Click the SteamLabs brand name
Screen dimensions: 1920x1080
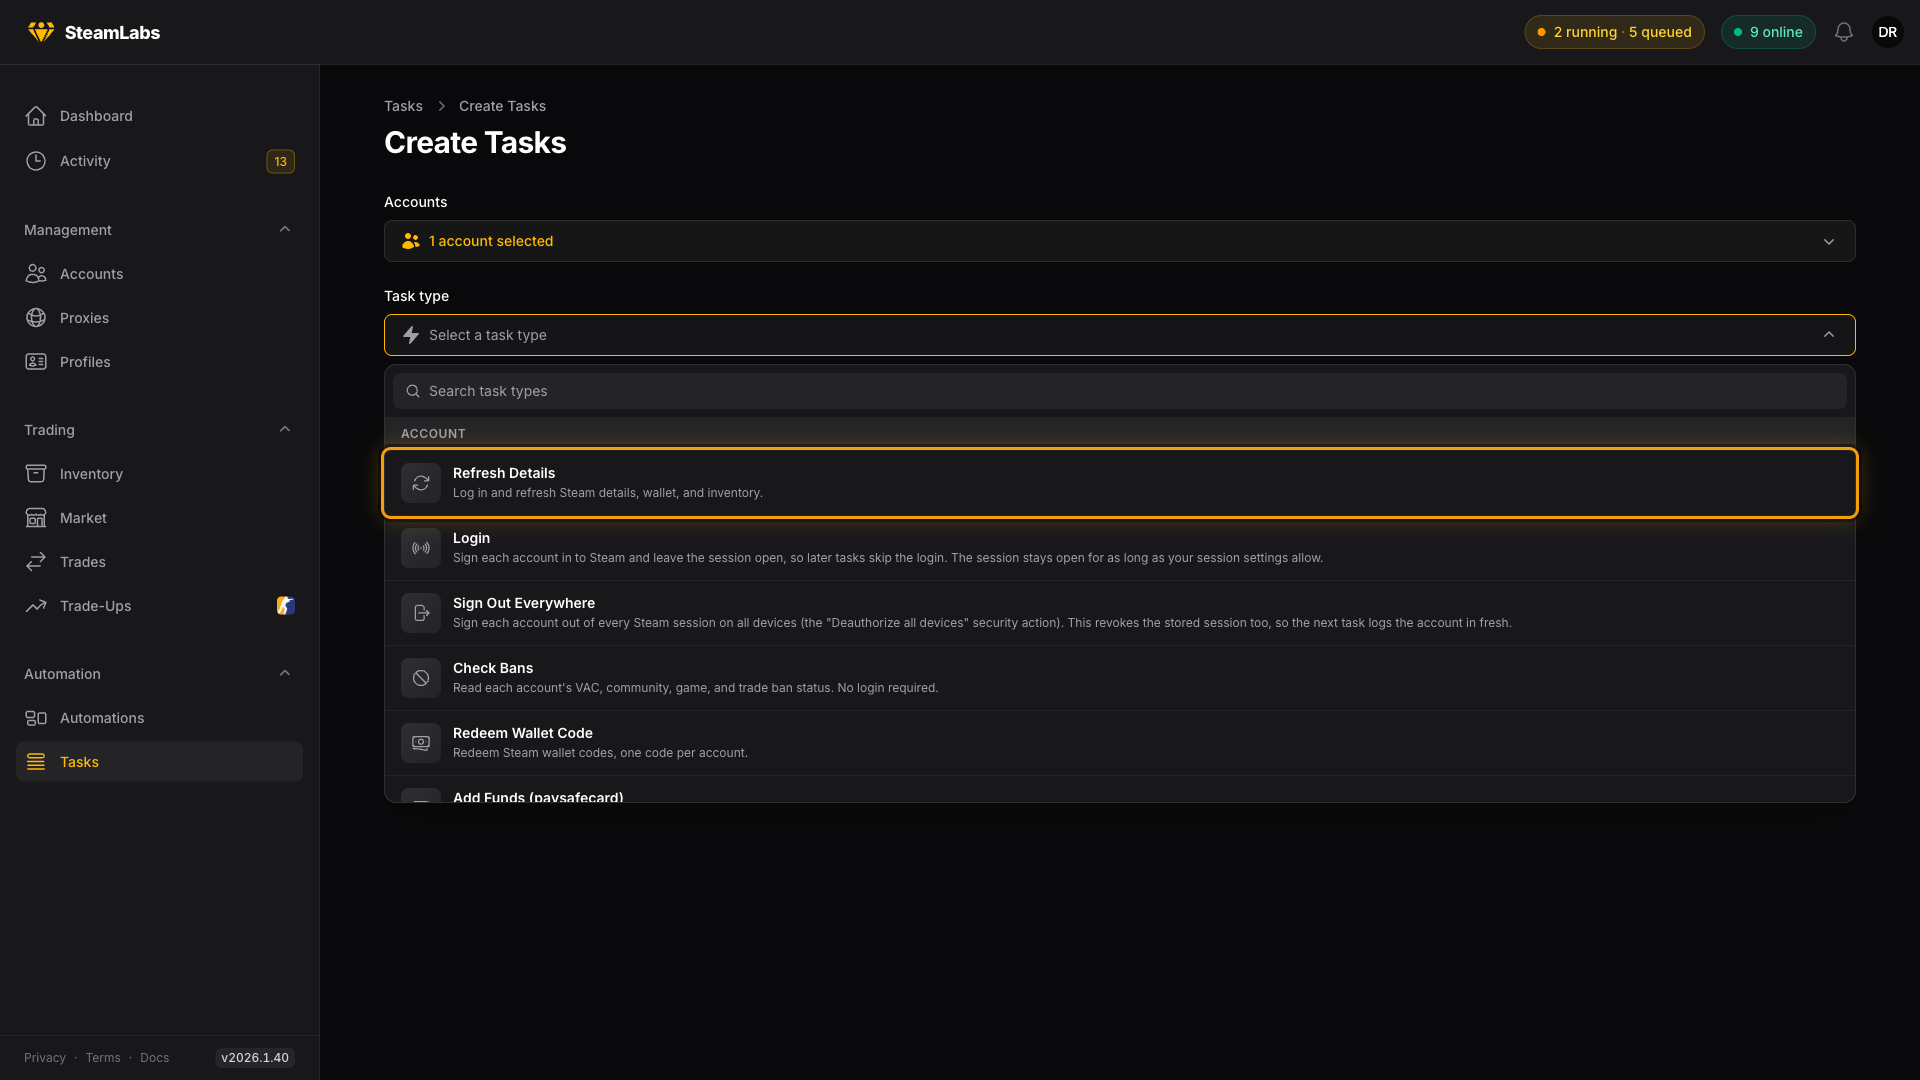tap(112, 32)
